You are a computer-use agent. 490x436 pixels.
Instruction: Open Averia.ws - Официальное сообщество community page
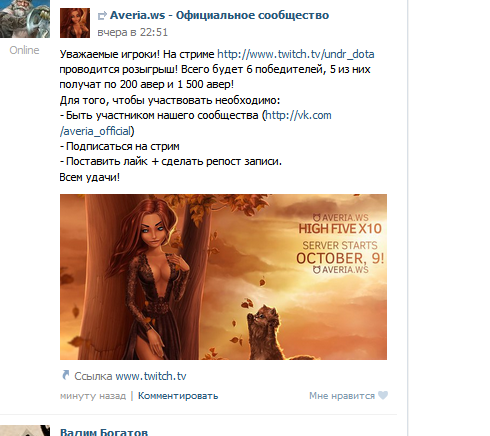(x=219, y=15)
